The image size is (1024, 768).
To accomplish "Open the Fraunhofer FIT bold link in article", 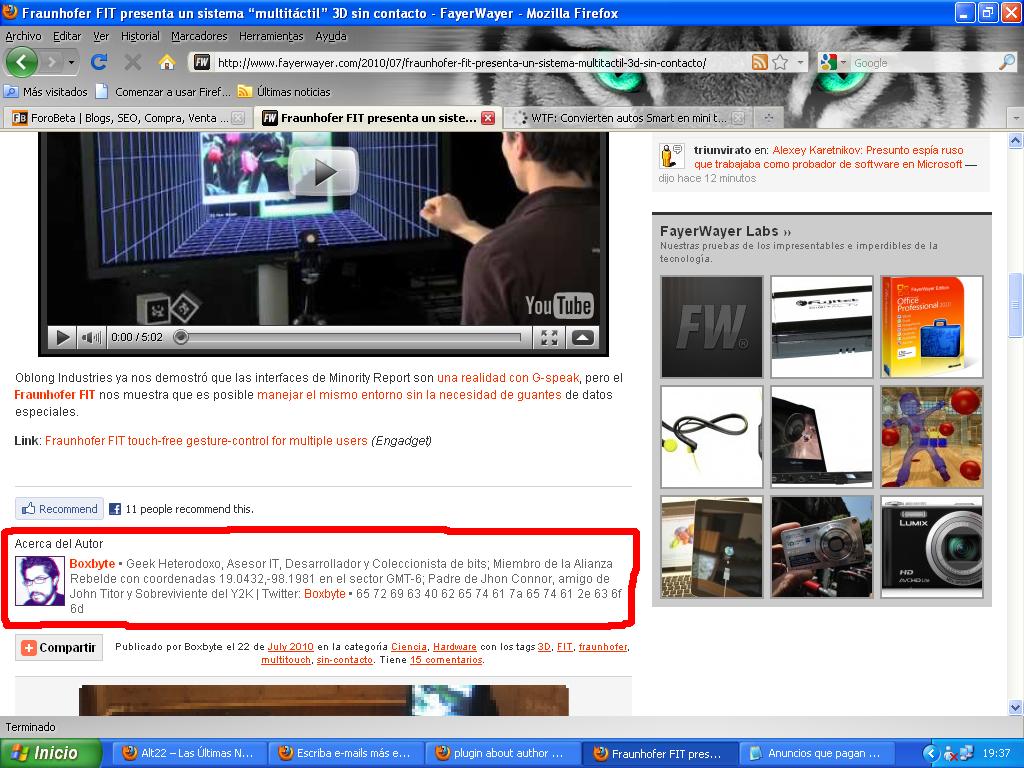I will tap(55, 394).
